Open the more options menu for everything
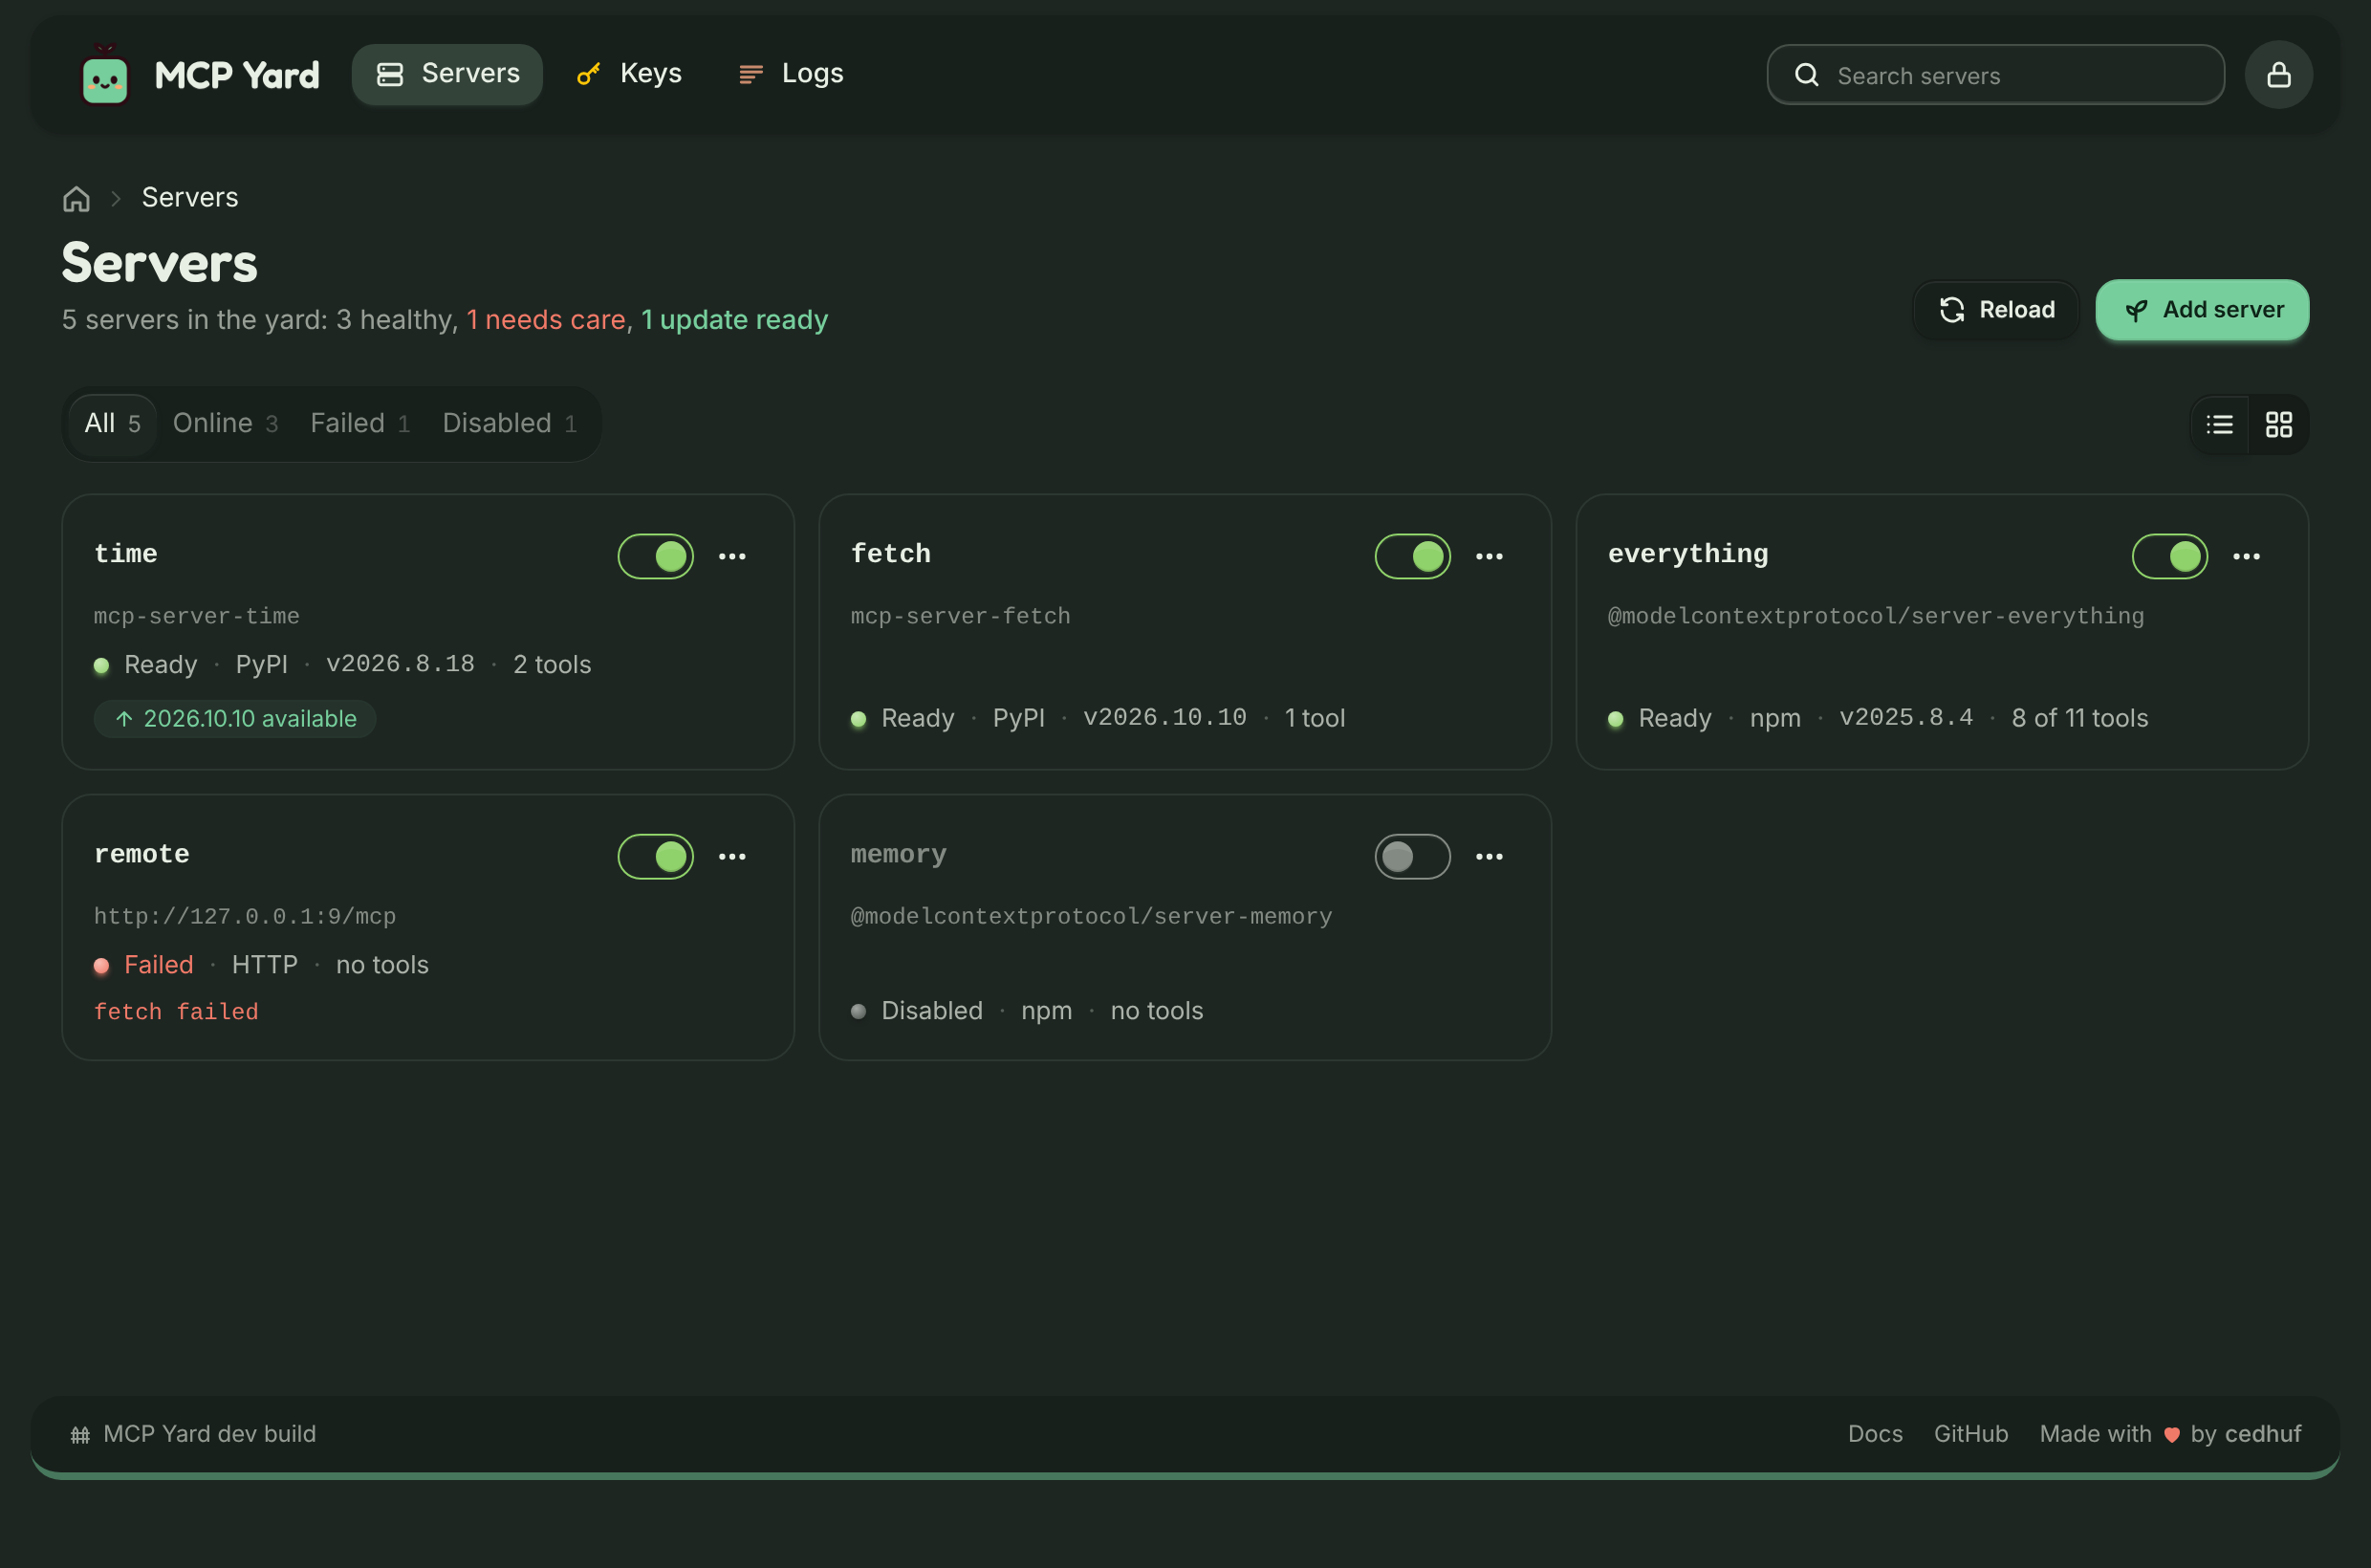The width and height of the screenshot is (2371, 1568). [2246, 557]
